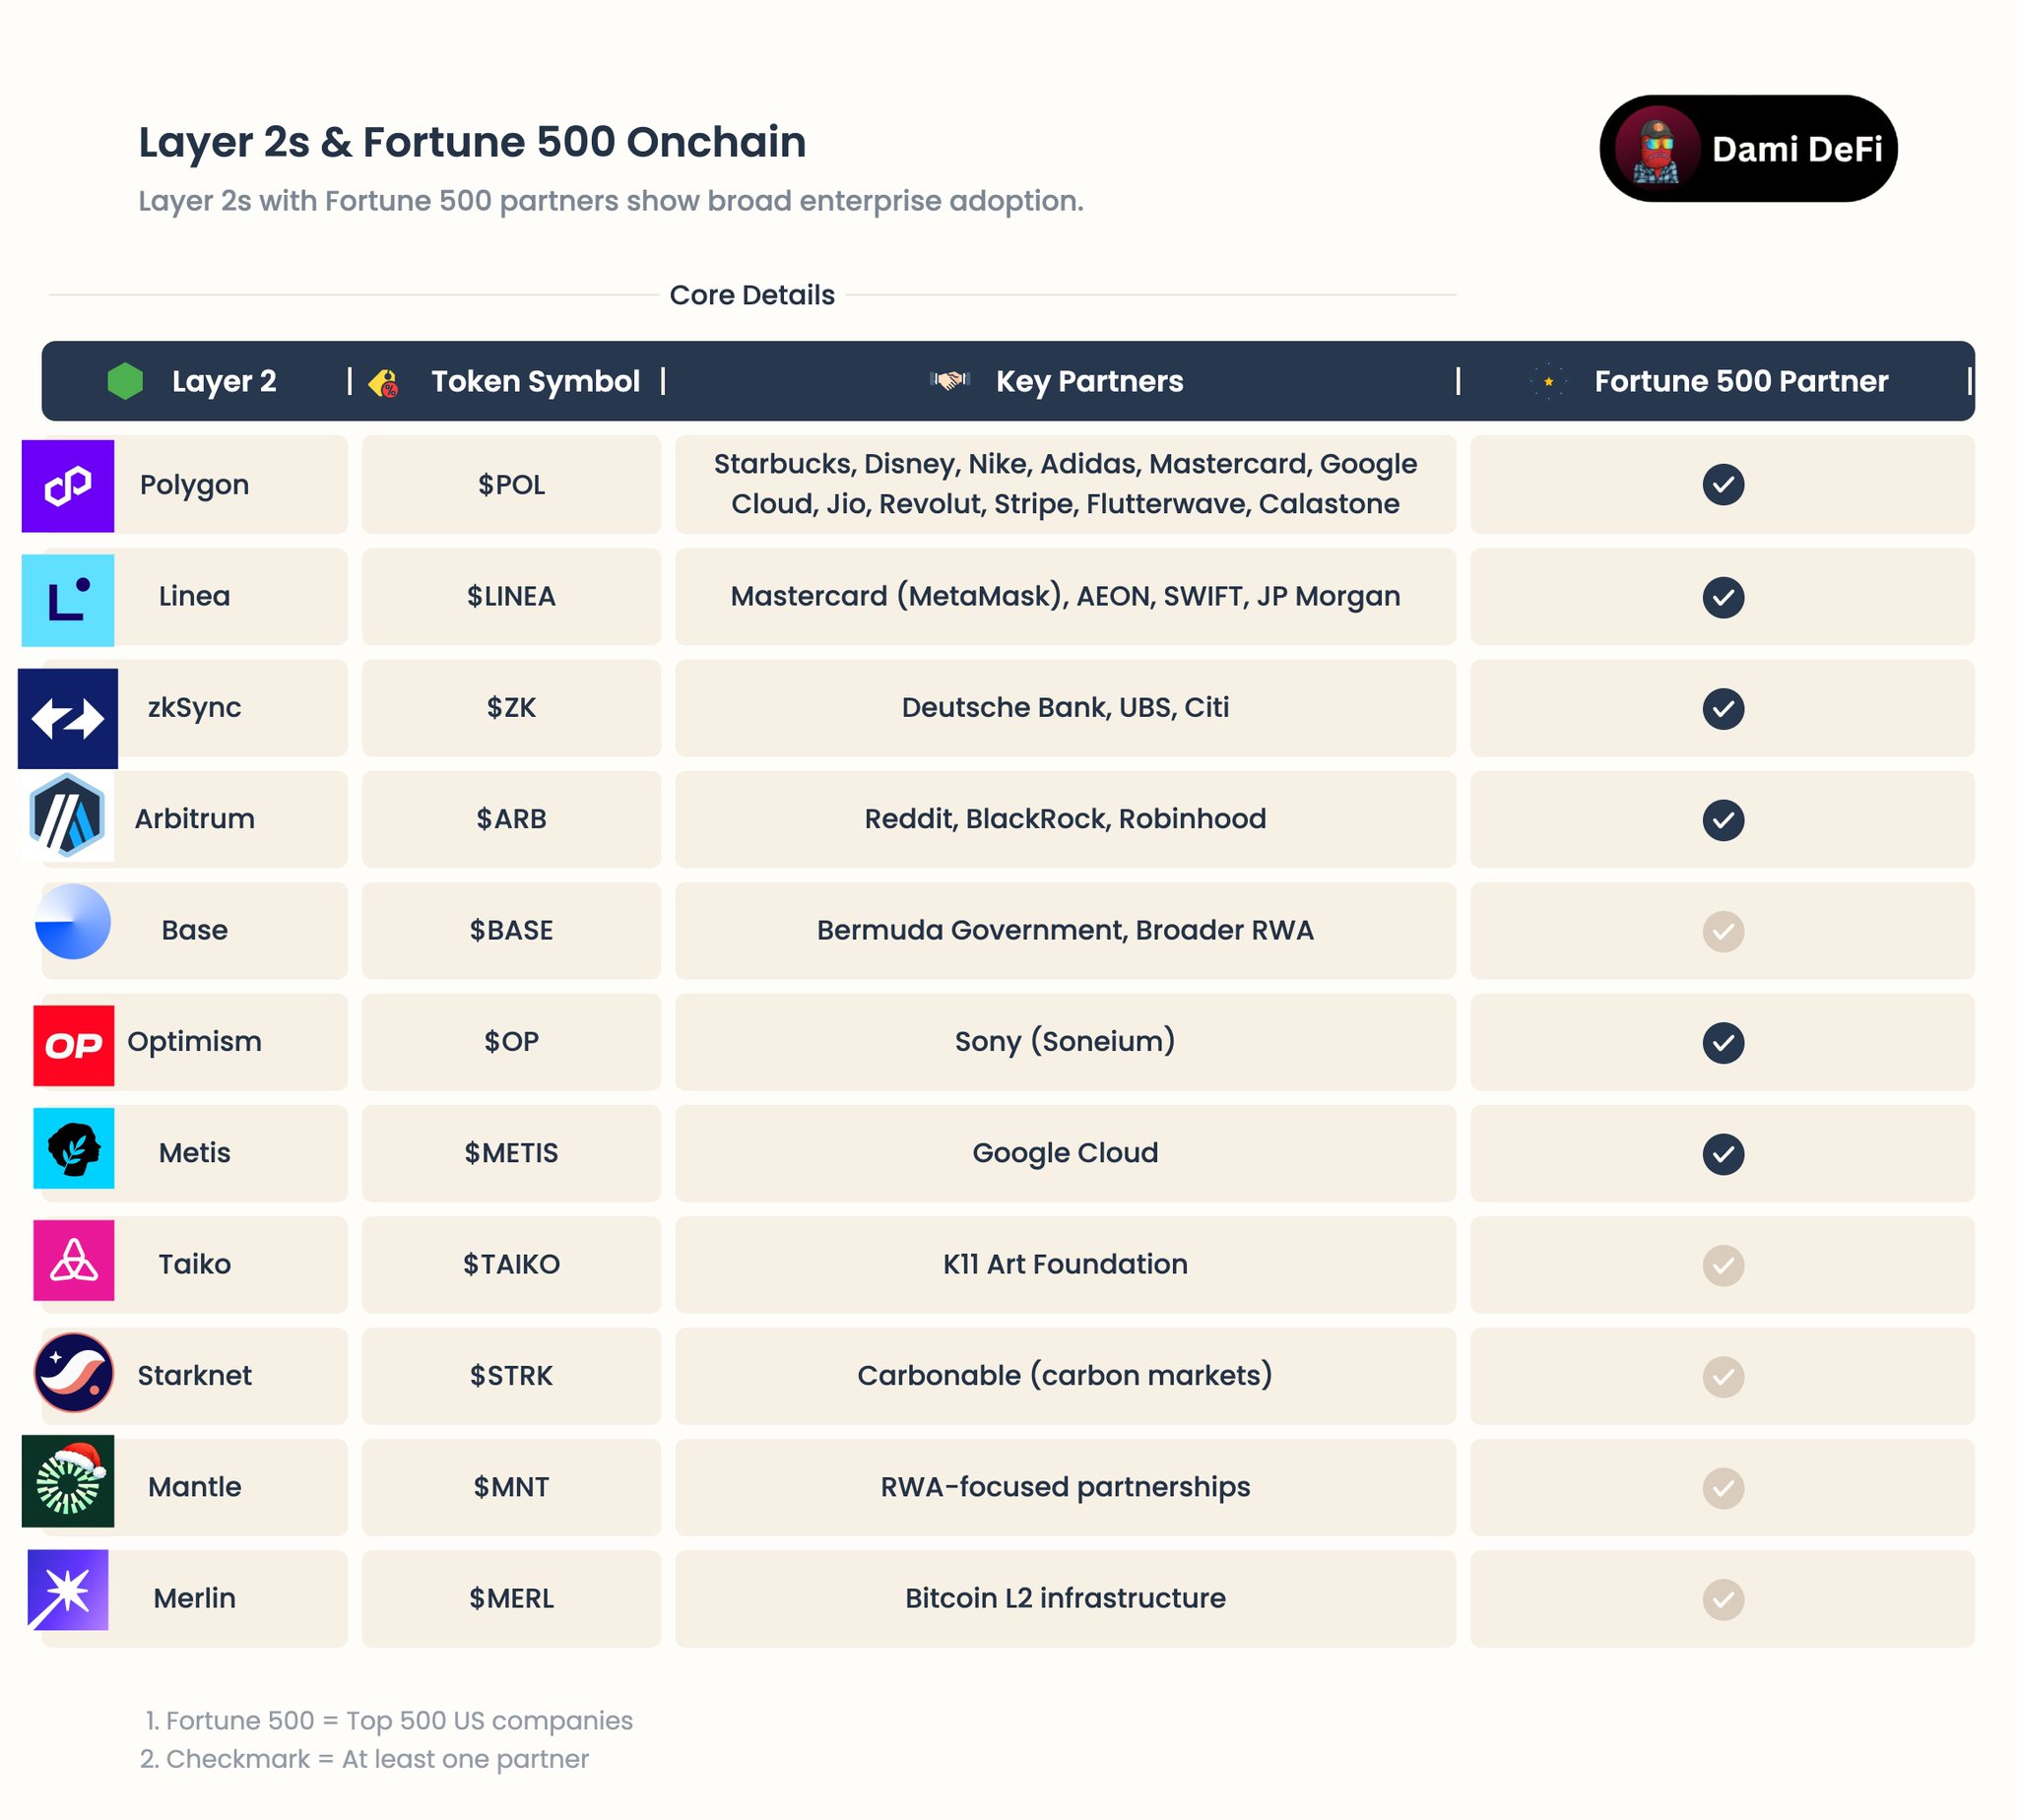
Task: Click the green hexagon Layer 2 icon
Action: click(x=125, y=381)
